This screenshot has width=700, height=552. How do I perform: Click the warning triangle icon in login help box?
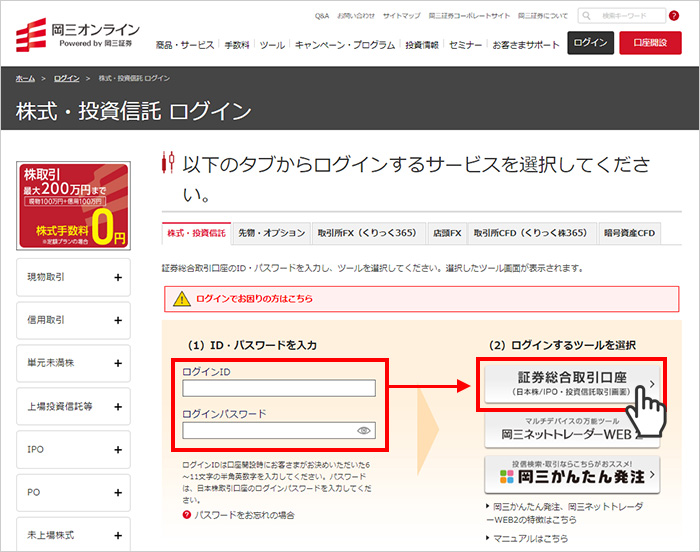(x=182, y=299)
